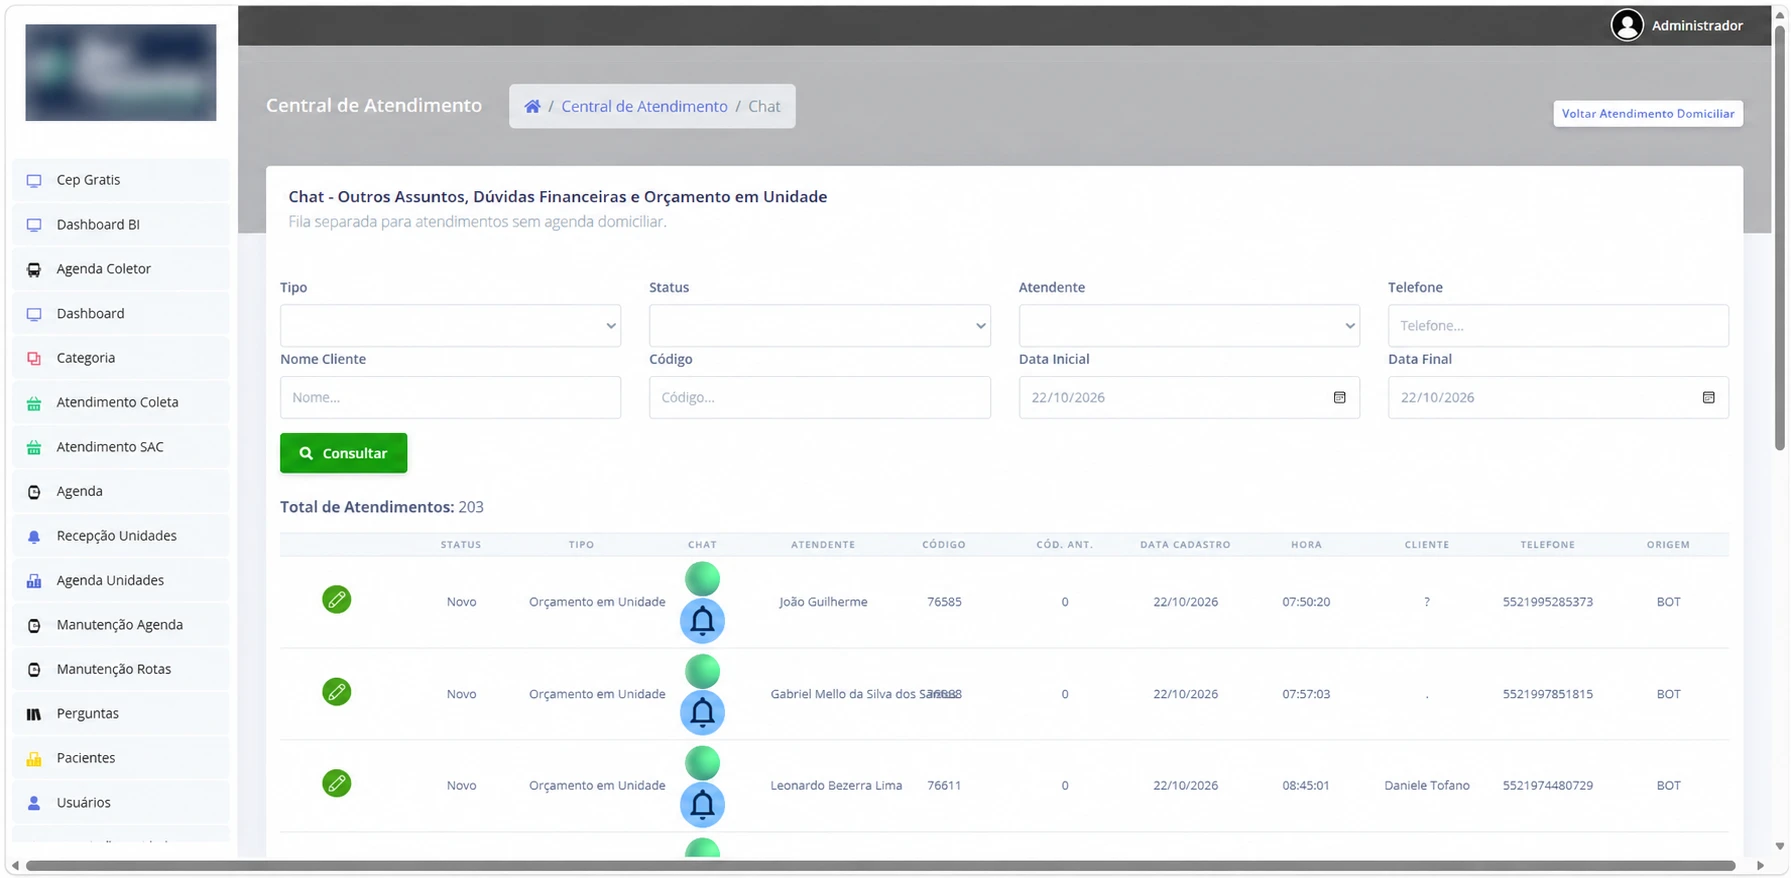
Task: Click phone number 5521995285373
Action: tap(1547, 602)
